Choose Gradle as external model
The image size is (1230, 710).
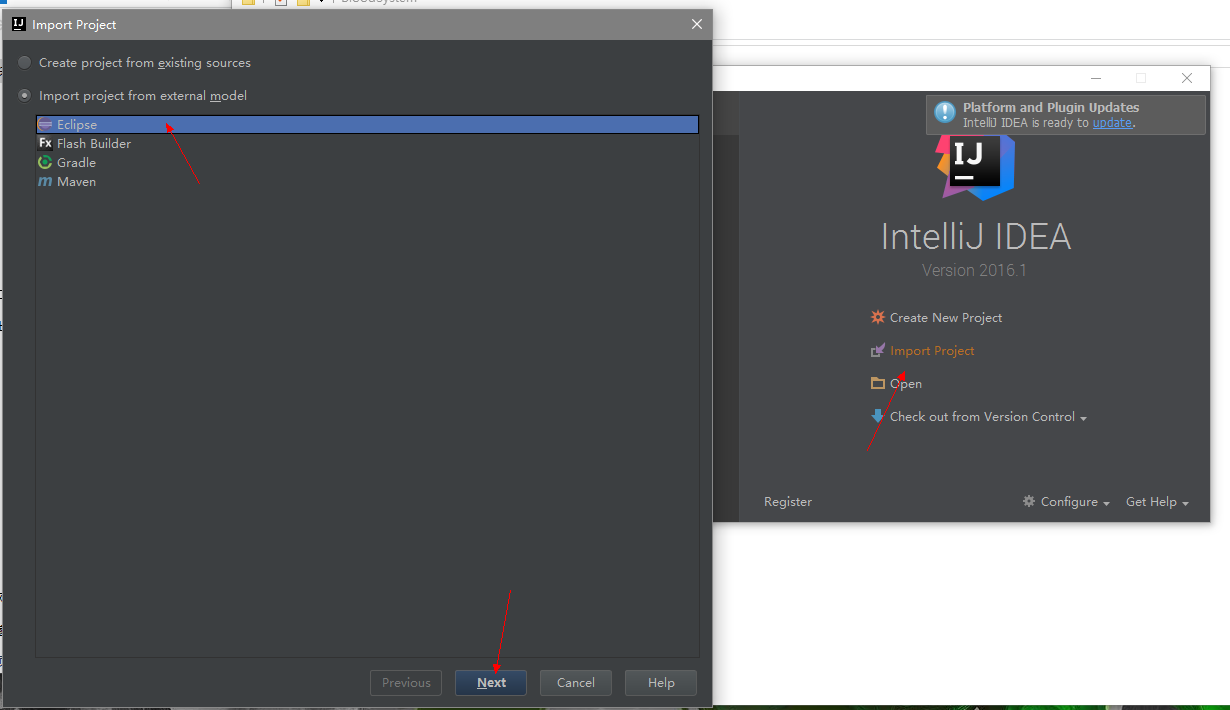(x=367, y=163)
